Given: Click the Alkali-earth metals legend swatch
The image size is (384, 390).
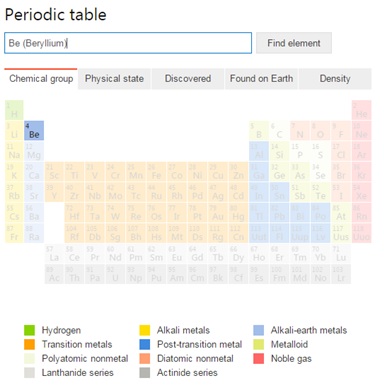Looking at the screenshot, I should coord(258,330).
